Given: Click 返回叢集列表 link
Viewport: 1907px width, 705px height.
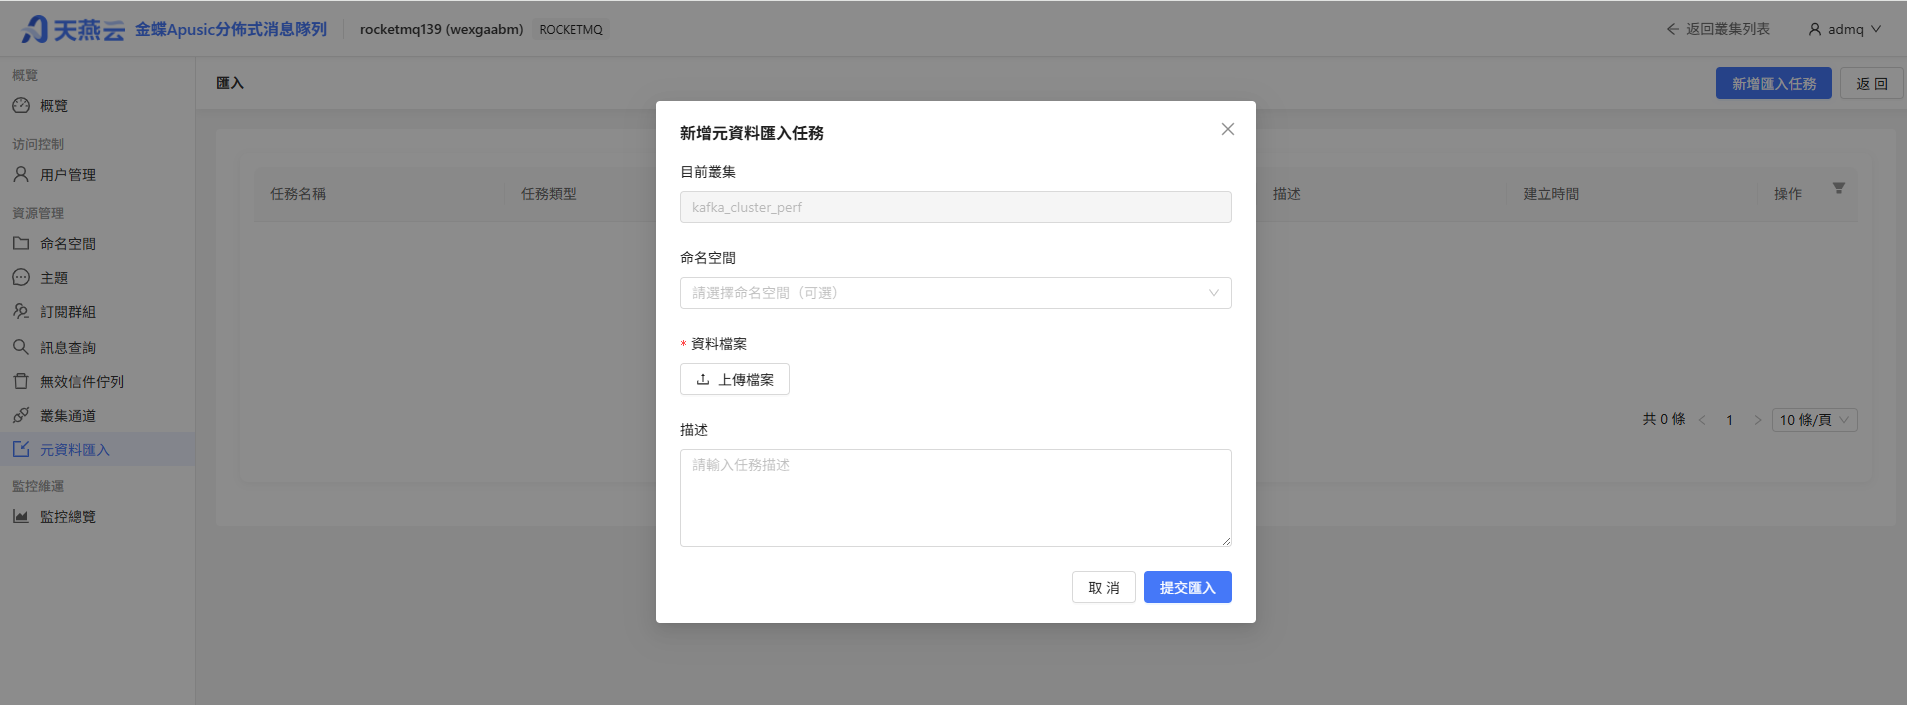Looking at the screenshot, I should tap(1718, 29).
